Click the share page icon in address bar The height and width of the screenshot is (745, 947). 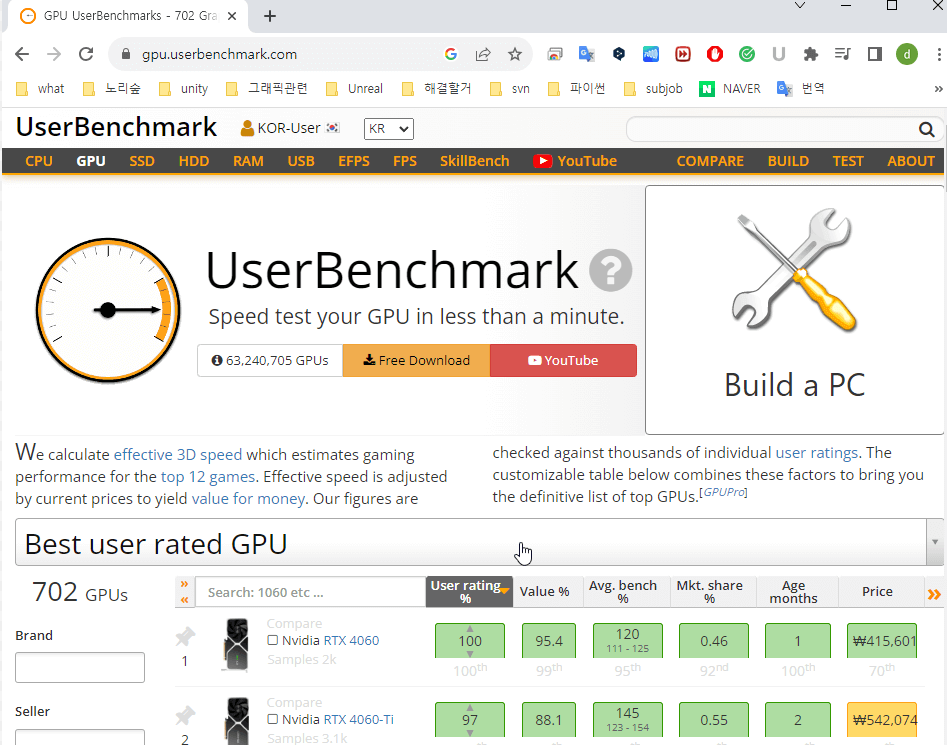[x=483, y=54]
